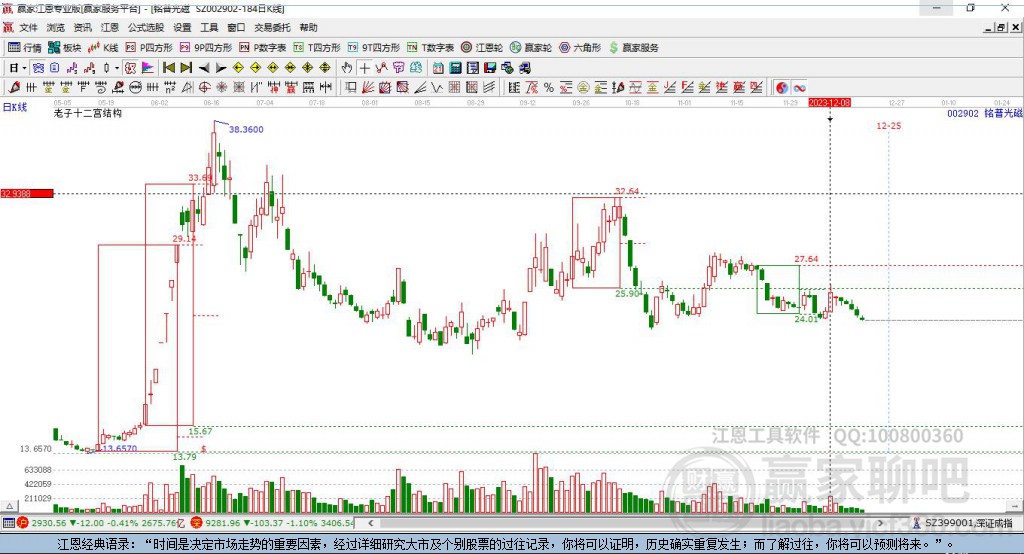The image size is (1024, 554).
Task: Click the black right arrow to move forward
Action: (221, 68)
